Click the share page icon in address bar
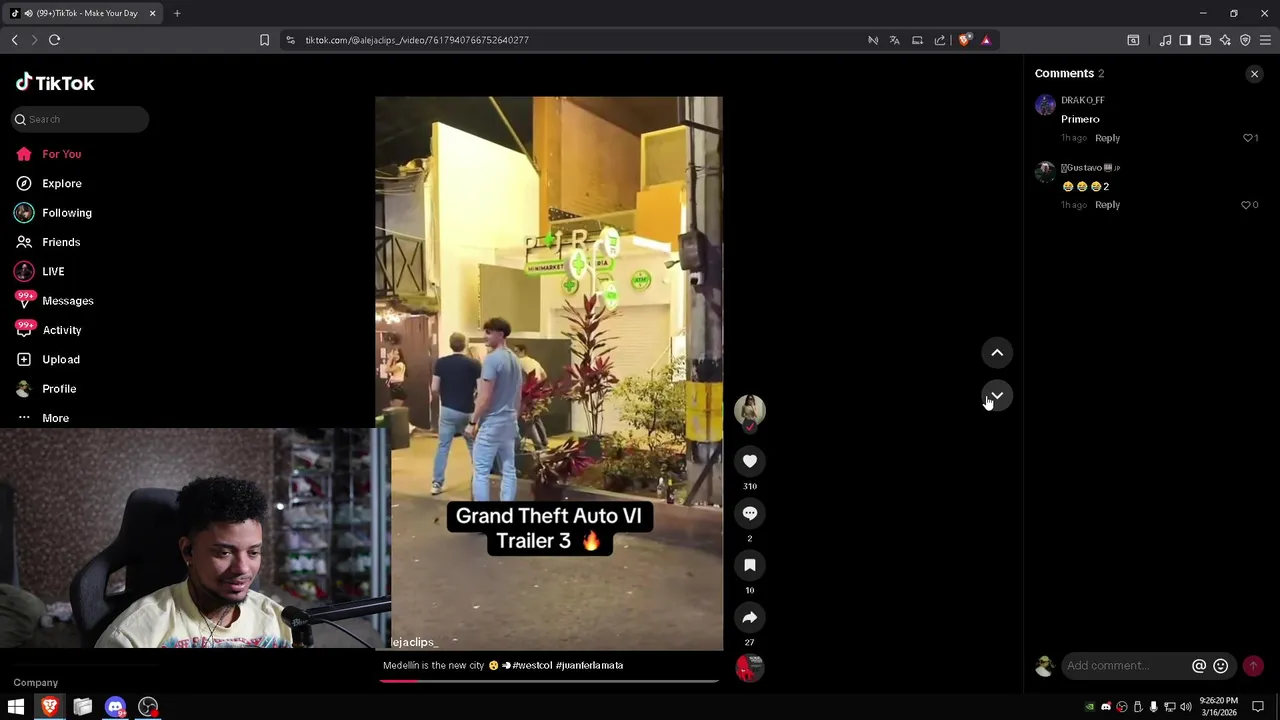Screen dimensions: 1280x720 (x=940, y=40)
